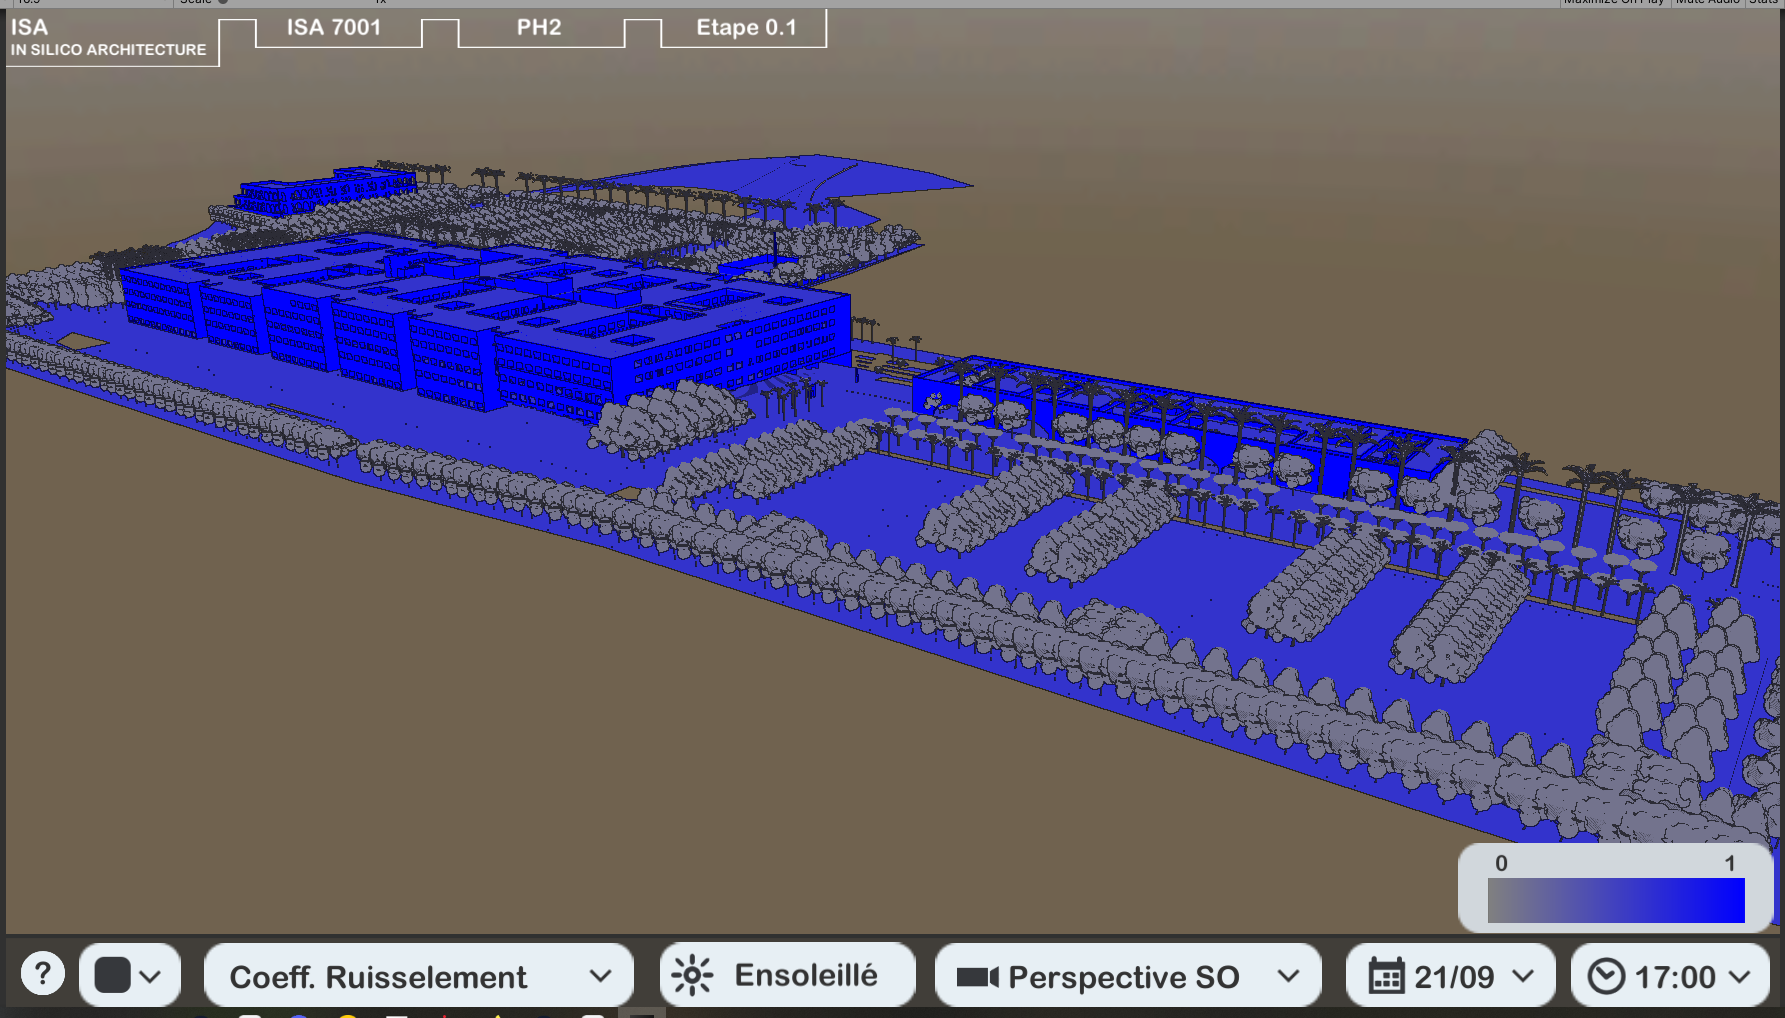Screen dimensions: 1785x1018
Task: Select the ISA 7001 tab
Action: coord(334,28)
